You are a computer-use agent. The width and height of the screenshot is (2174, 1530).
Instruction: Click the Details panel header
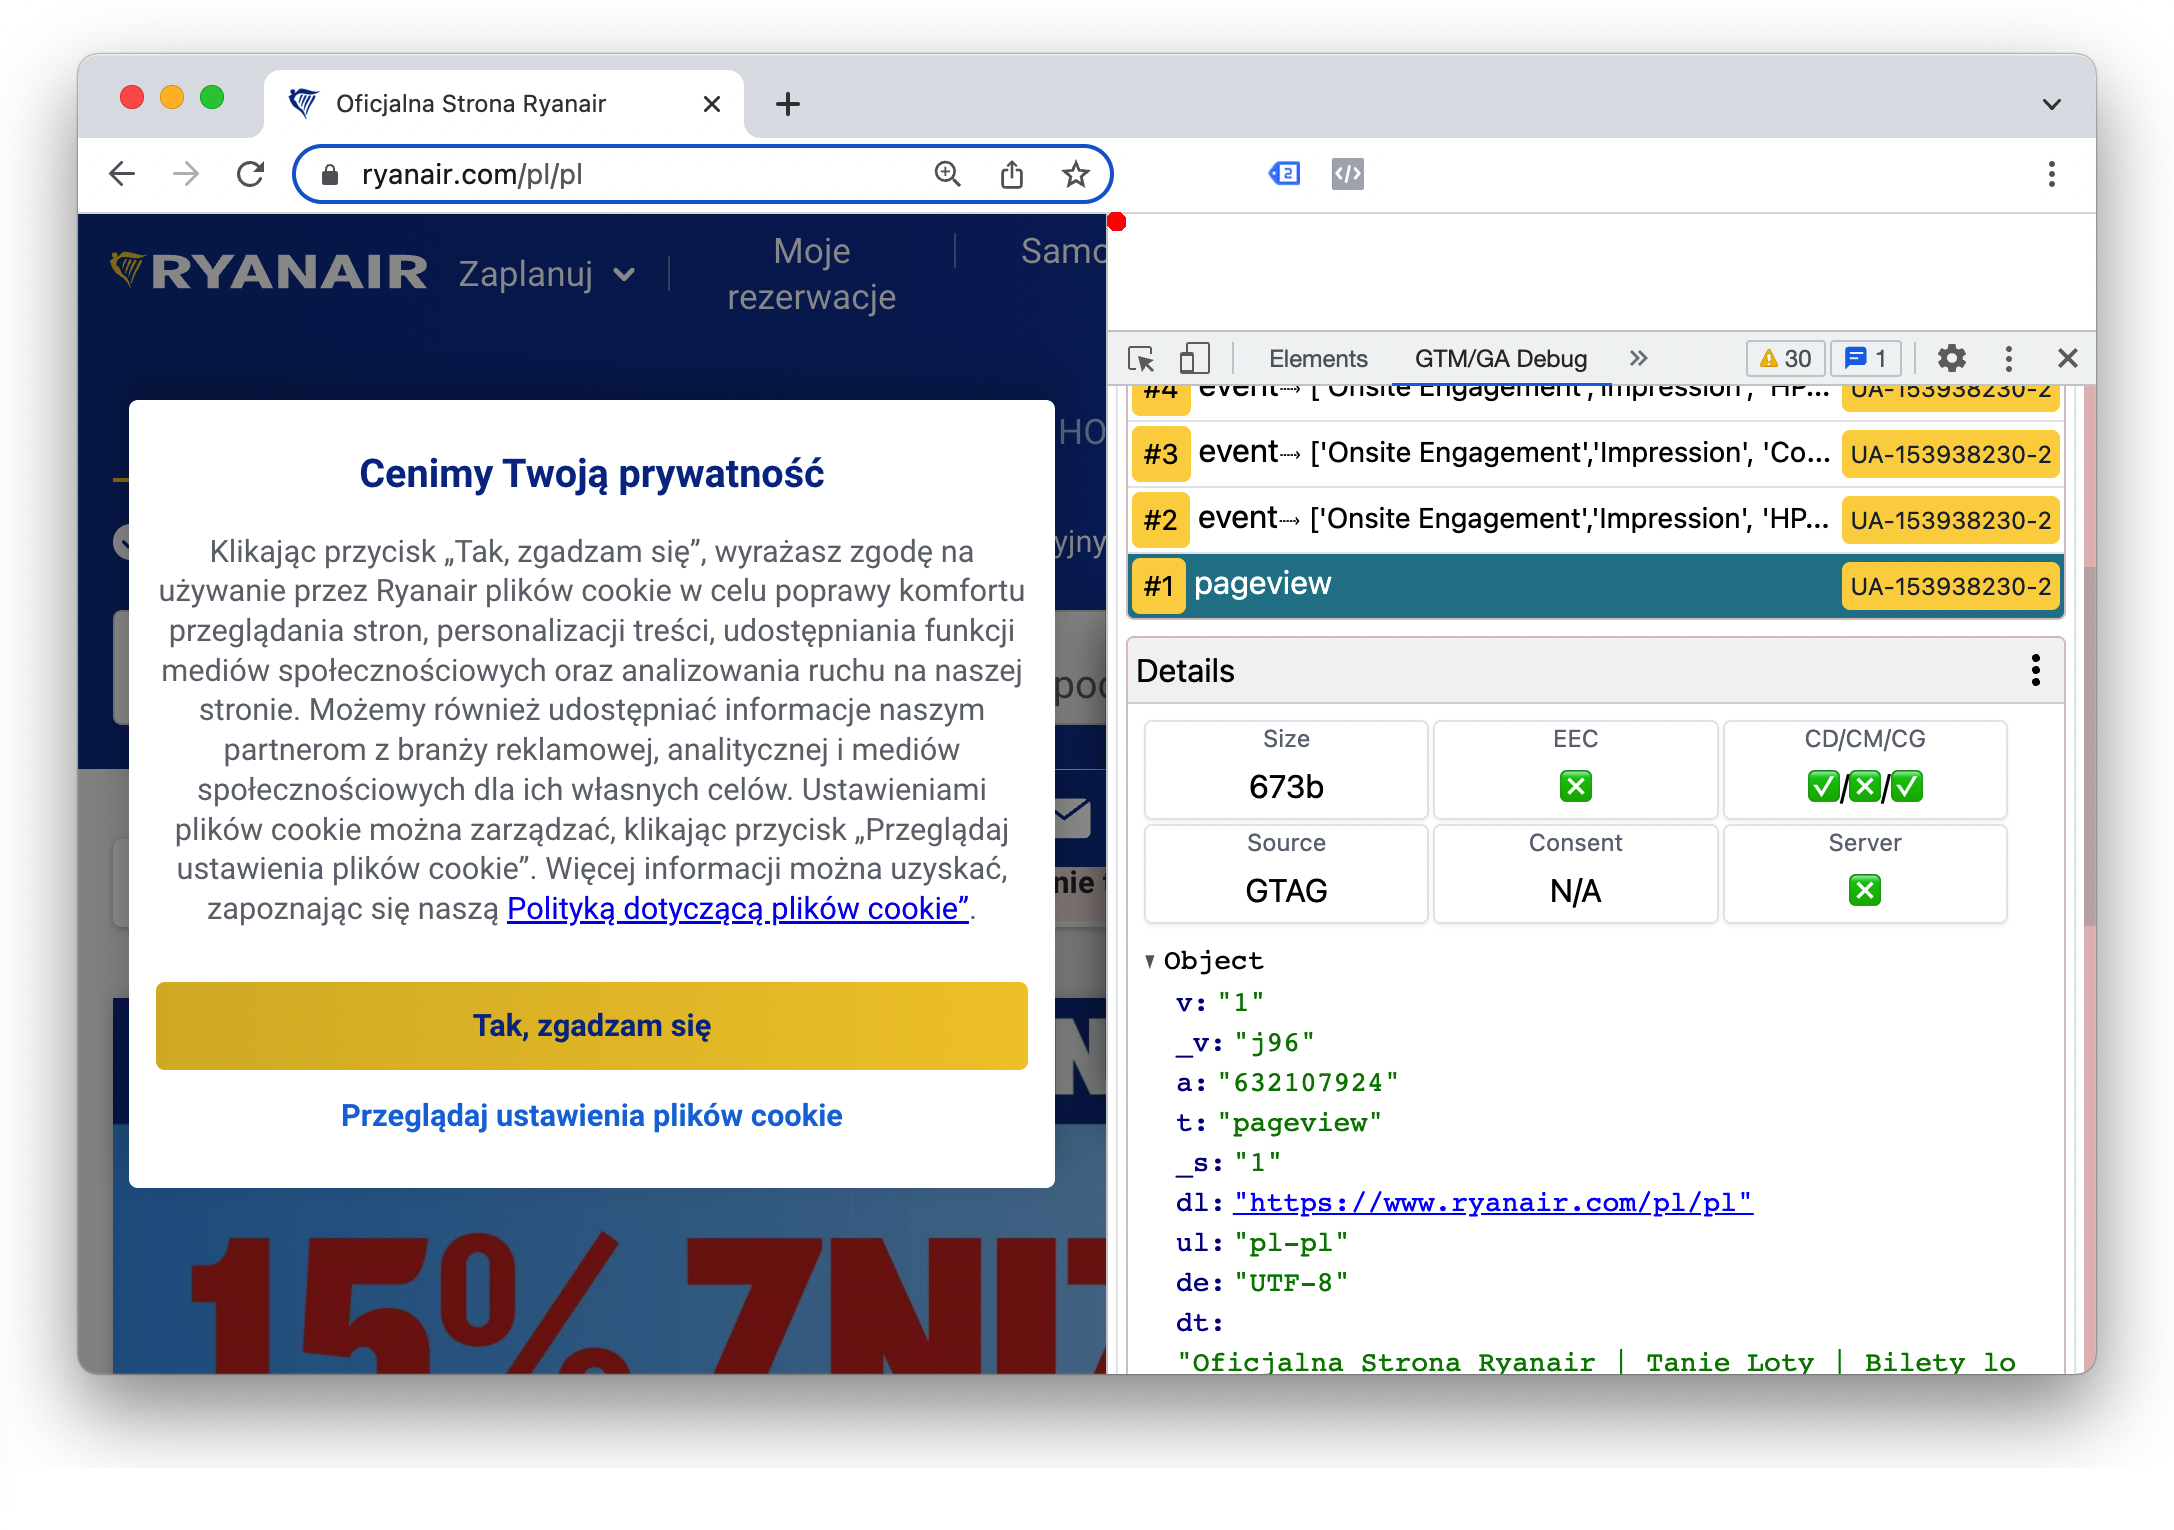[1596, 670]
